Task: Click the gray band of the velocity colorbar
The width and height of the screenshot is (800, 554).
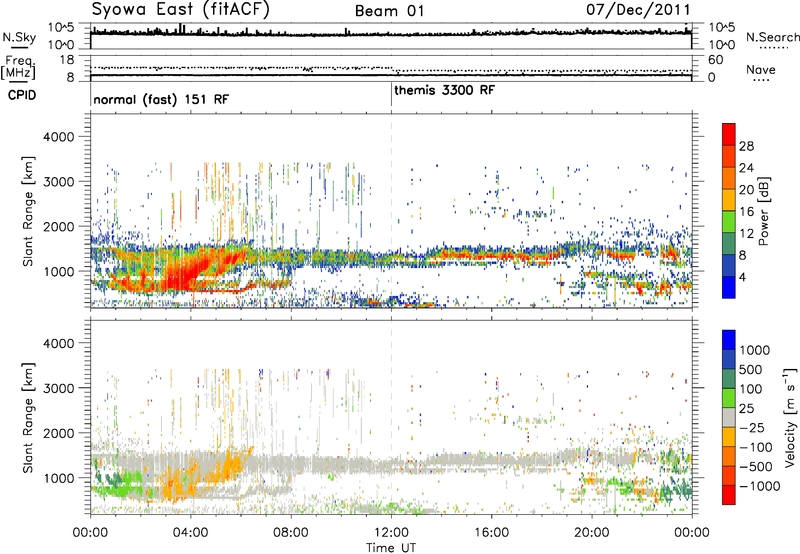Action: pos(729,417)
